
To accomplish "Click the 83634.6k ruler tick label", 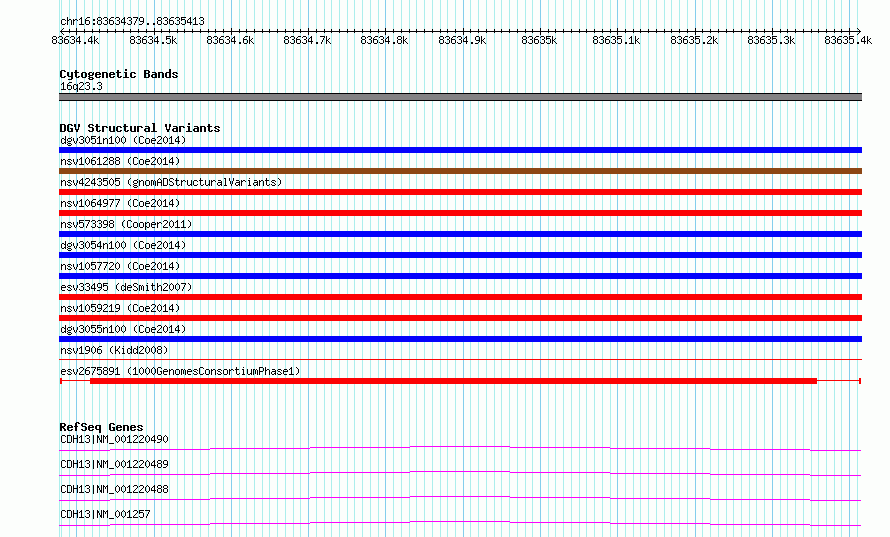I will coord(230,40).
